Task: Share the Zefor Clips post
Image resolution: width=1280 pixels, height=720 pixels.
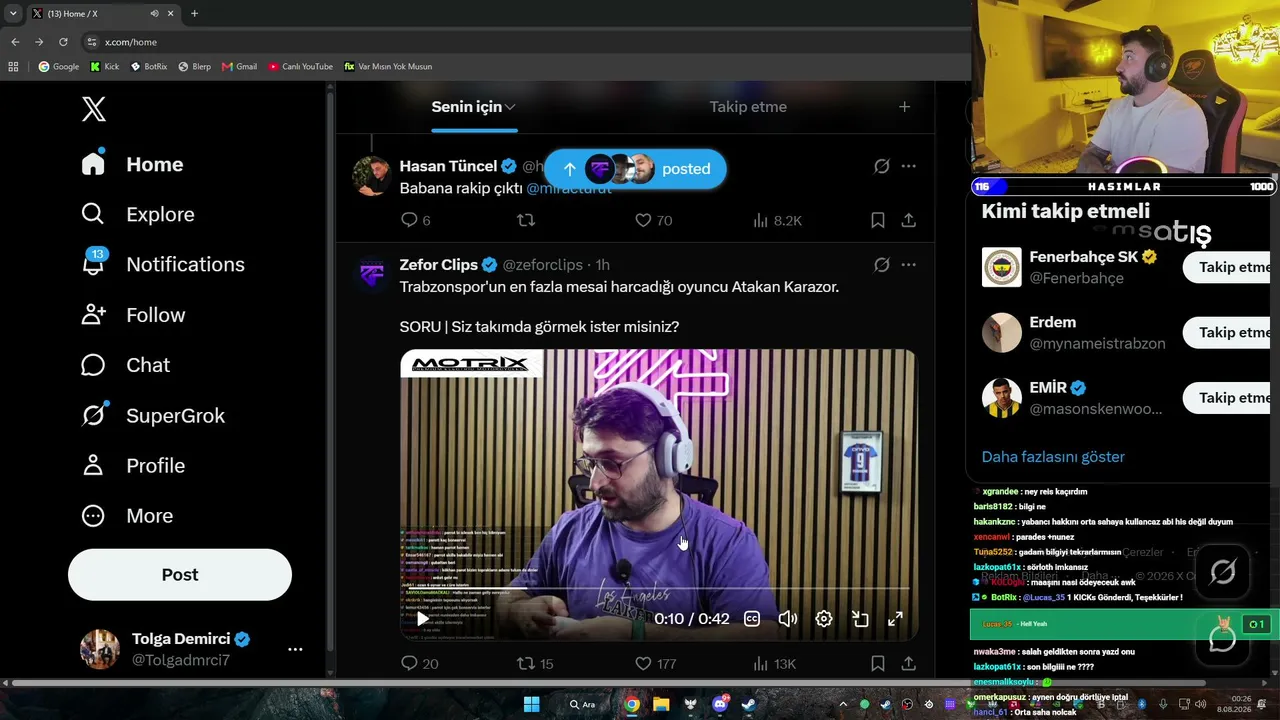Action: (908, 663)
